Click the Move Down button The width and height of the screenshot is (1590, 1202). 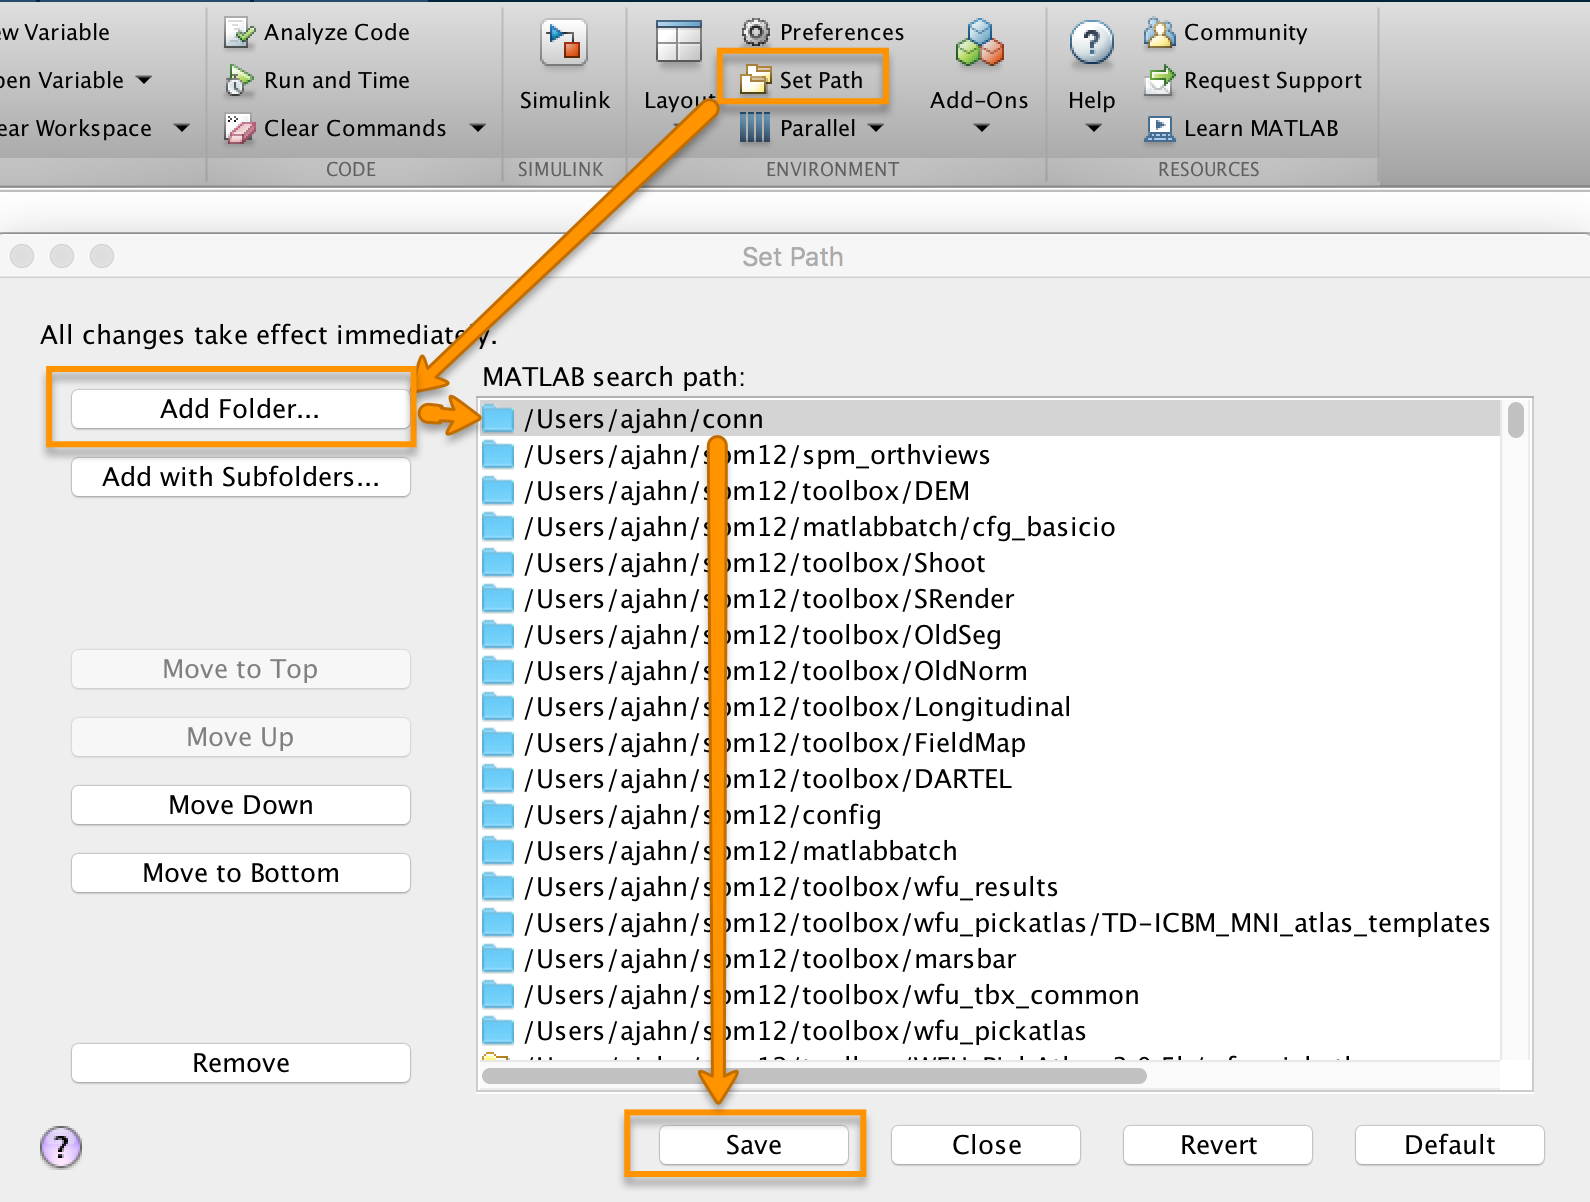coord(241,805)
